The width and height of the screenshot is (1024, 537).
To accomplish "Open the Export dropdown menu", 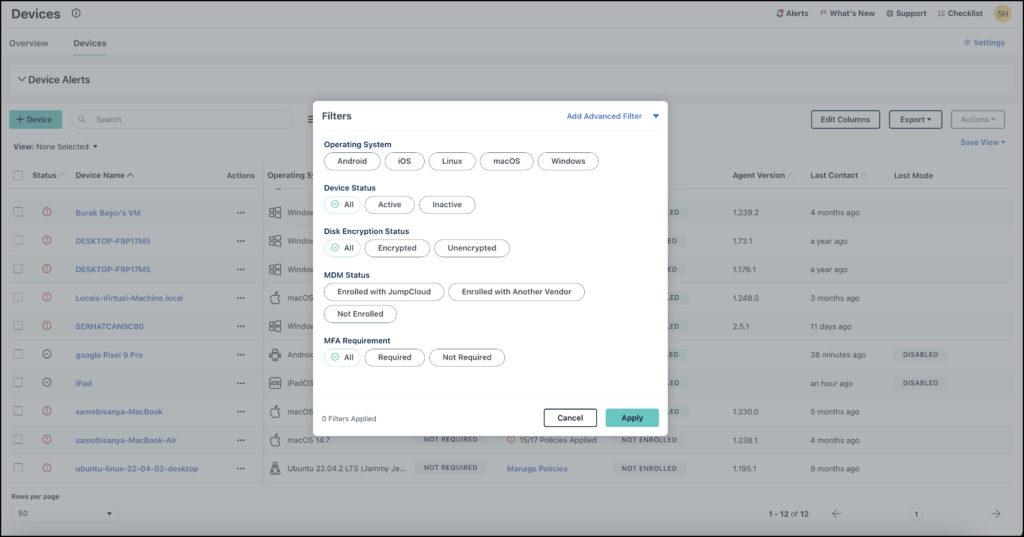I will (915, 120).
